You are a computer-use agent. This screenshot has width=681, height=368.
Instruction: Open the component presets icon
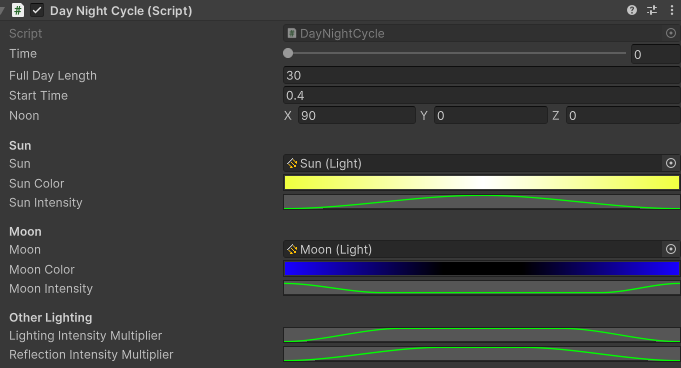click(652, 10)
